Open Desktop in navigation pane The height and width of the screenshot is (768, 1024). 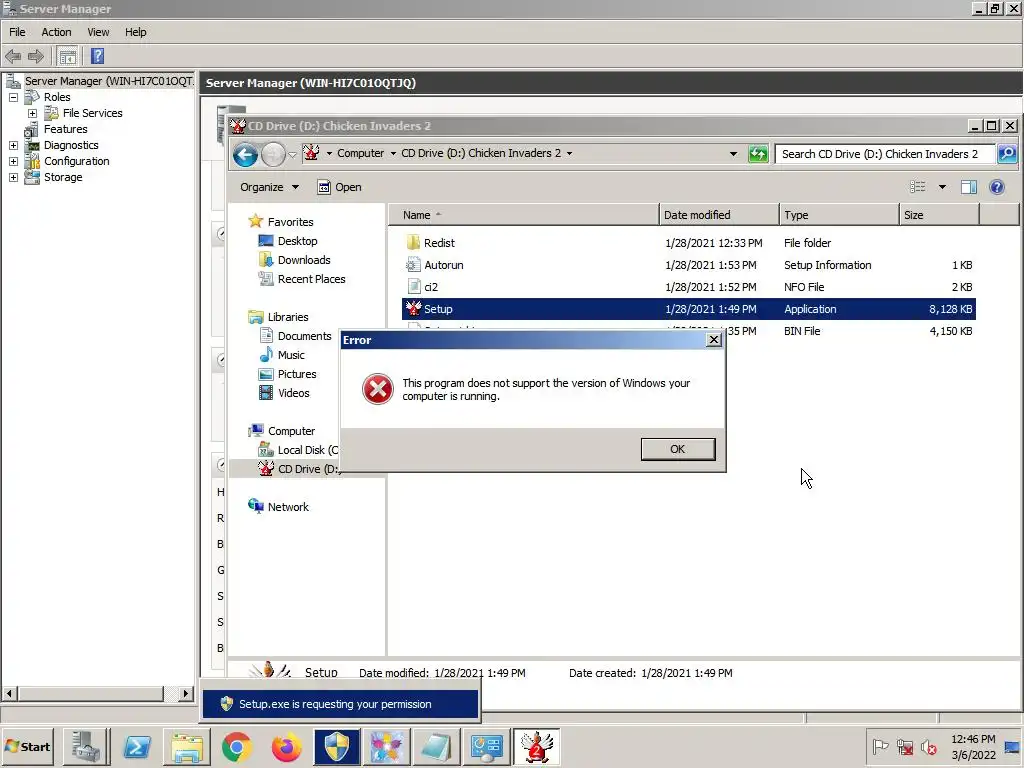[x=297, y=241]
